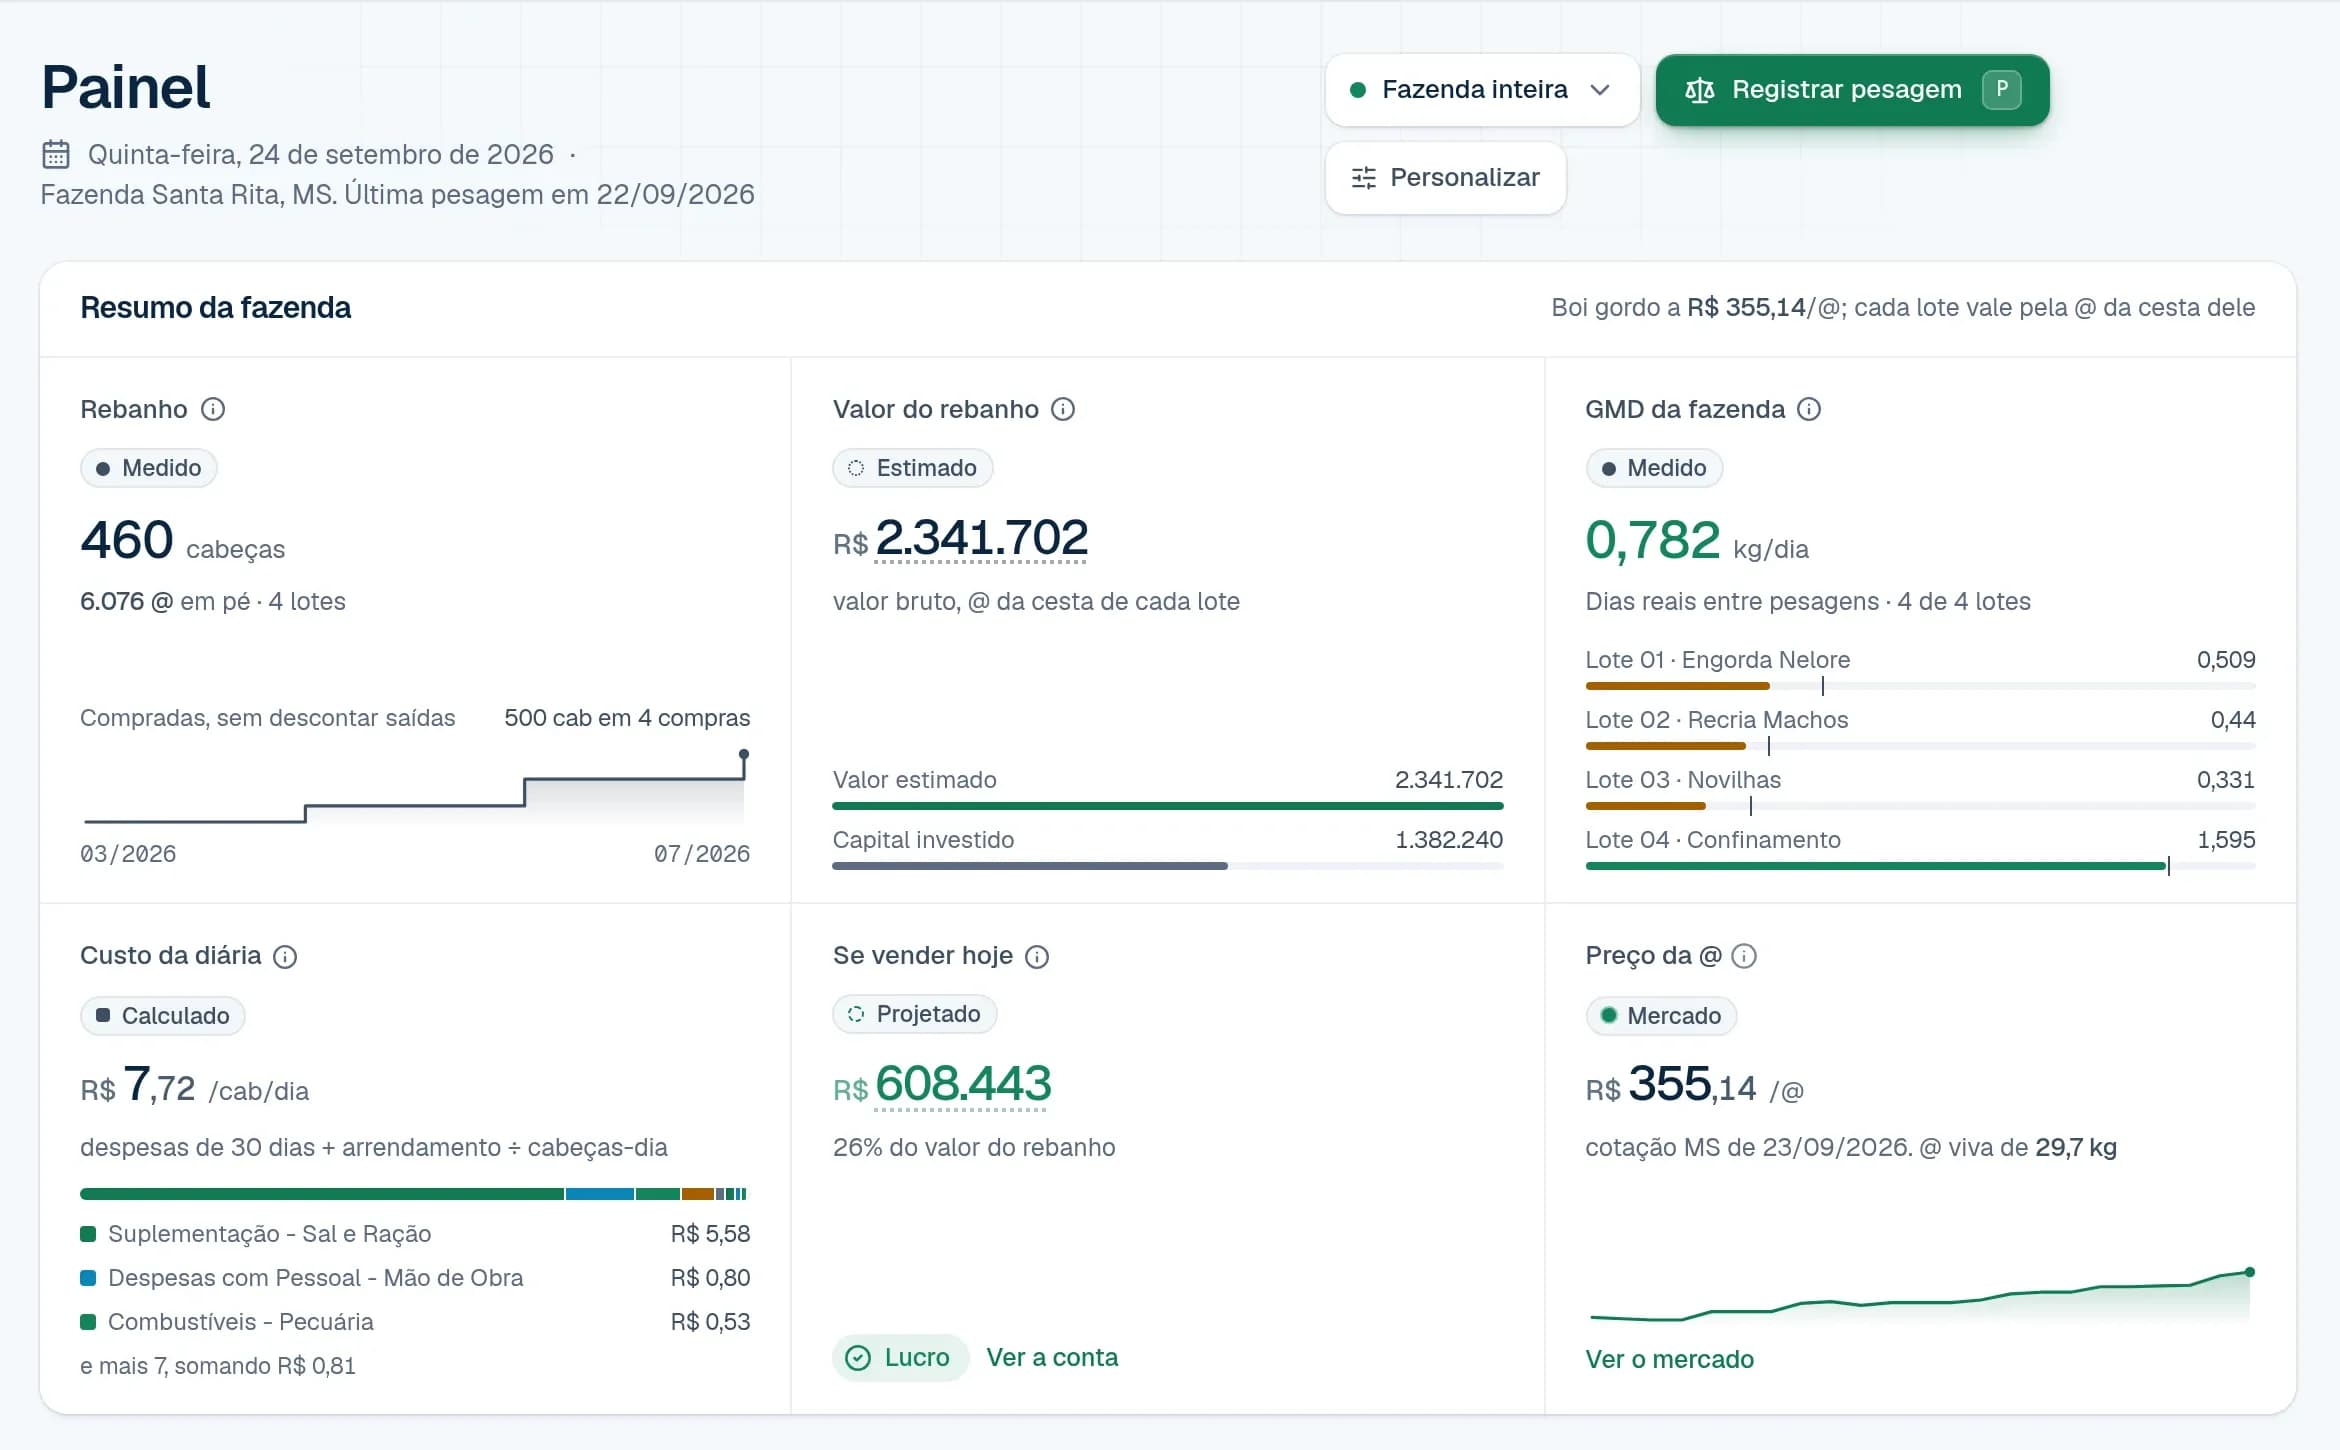The image size is (2340, 1450).
Task: Click the 'e mais 7, somando R$ 0,81' text
Action: coord(218,1366)
